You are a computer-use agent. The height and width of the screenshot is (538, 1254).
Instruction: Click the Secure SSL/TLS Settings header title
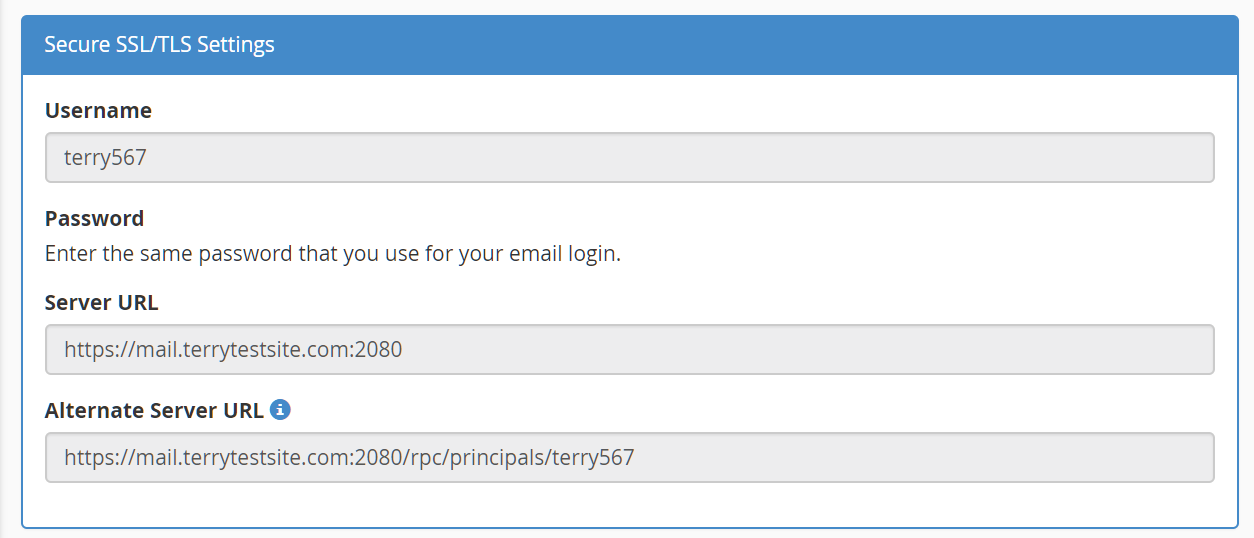160,45
